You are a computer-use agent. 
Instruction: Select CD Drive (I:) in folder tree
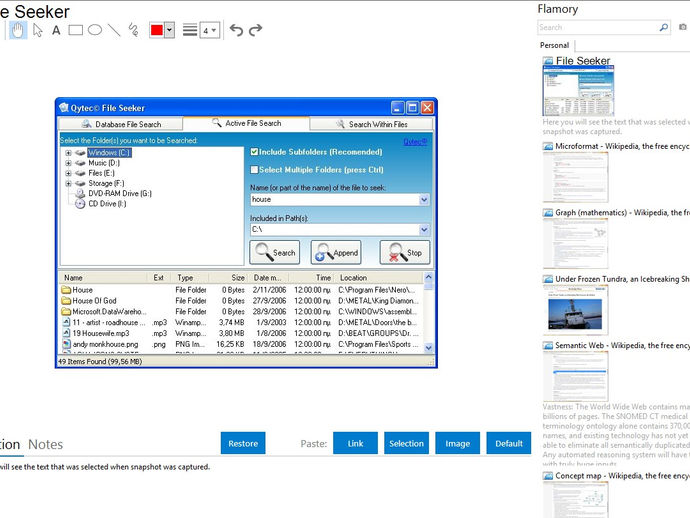click(107, 204)
